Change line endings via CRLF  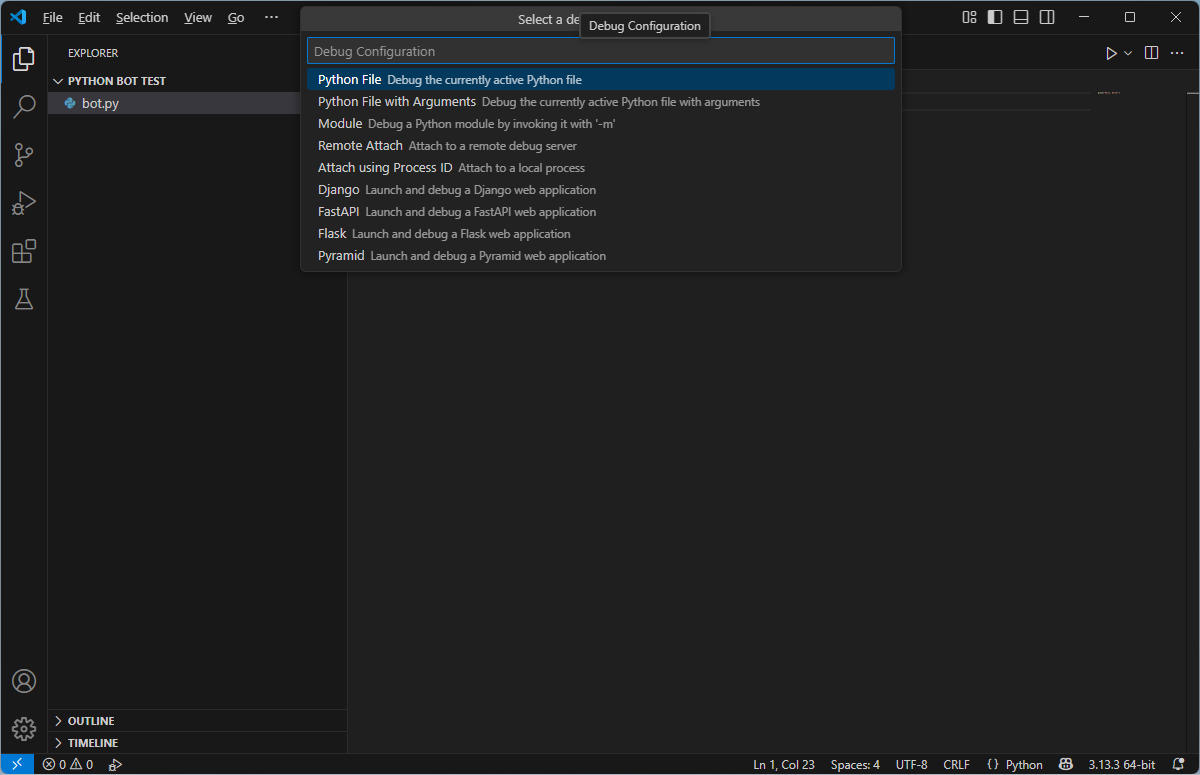[956, 765]
